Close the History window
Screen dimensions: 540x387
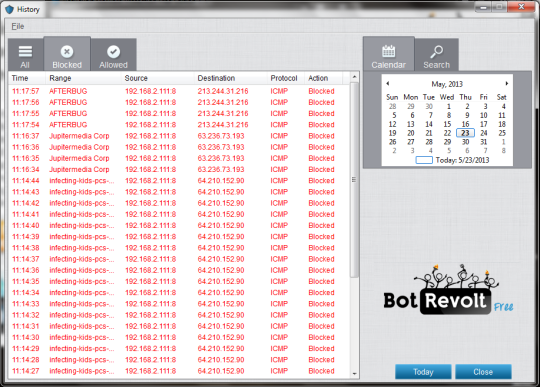(521, 7)
